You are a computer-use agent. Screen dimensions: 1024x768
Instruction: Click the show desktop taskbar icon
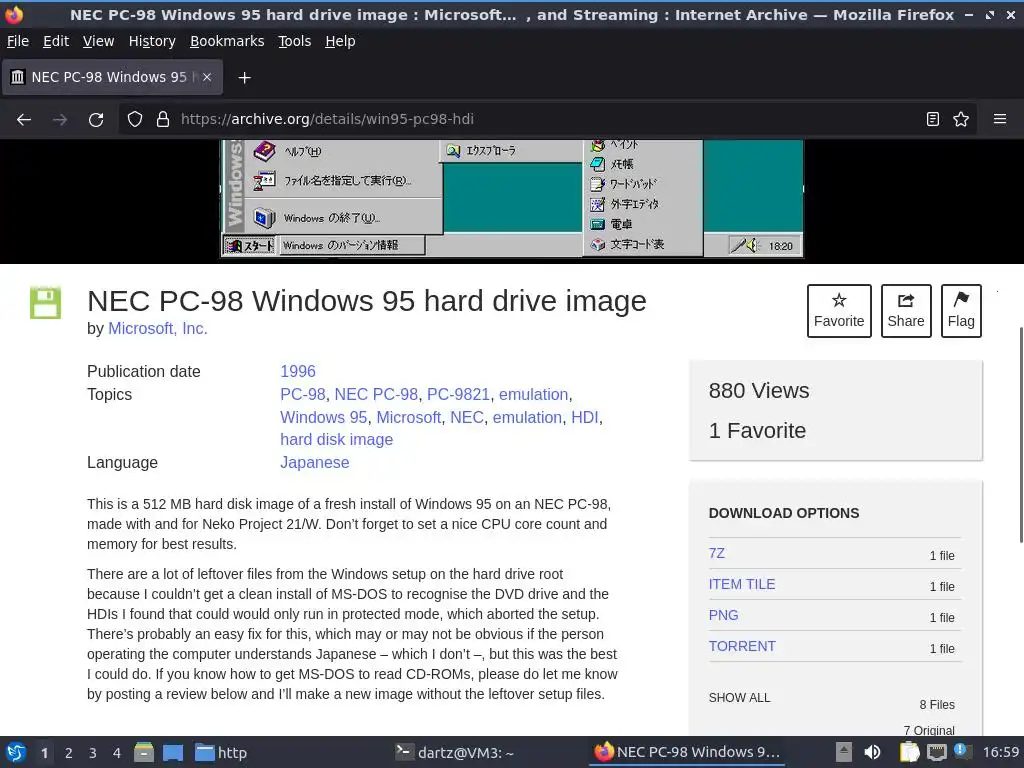[x=173, y=753]
